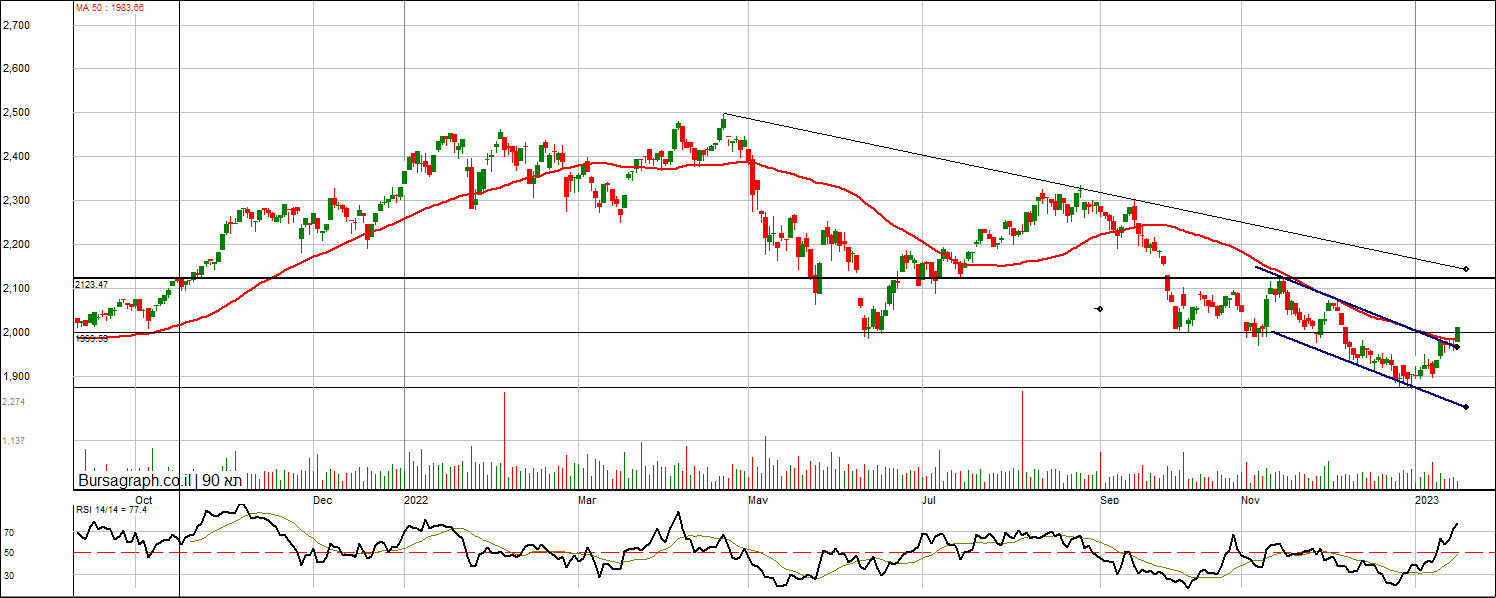Select the 1,900 price axis label
1496x598 pixels.
coord(16,377)
